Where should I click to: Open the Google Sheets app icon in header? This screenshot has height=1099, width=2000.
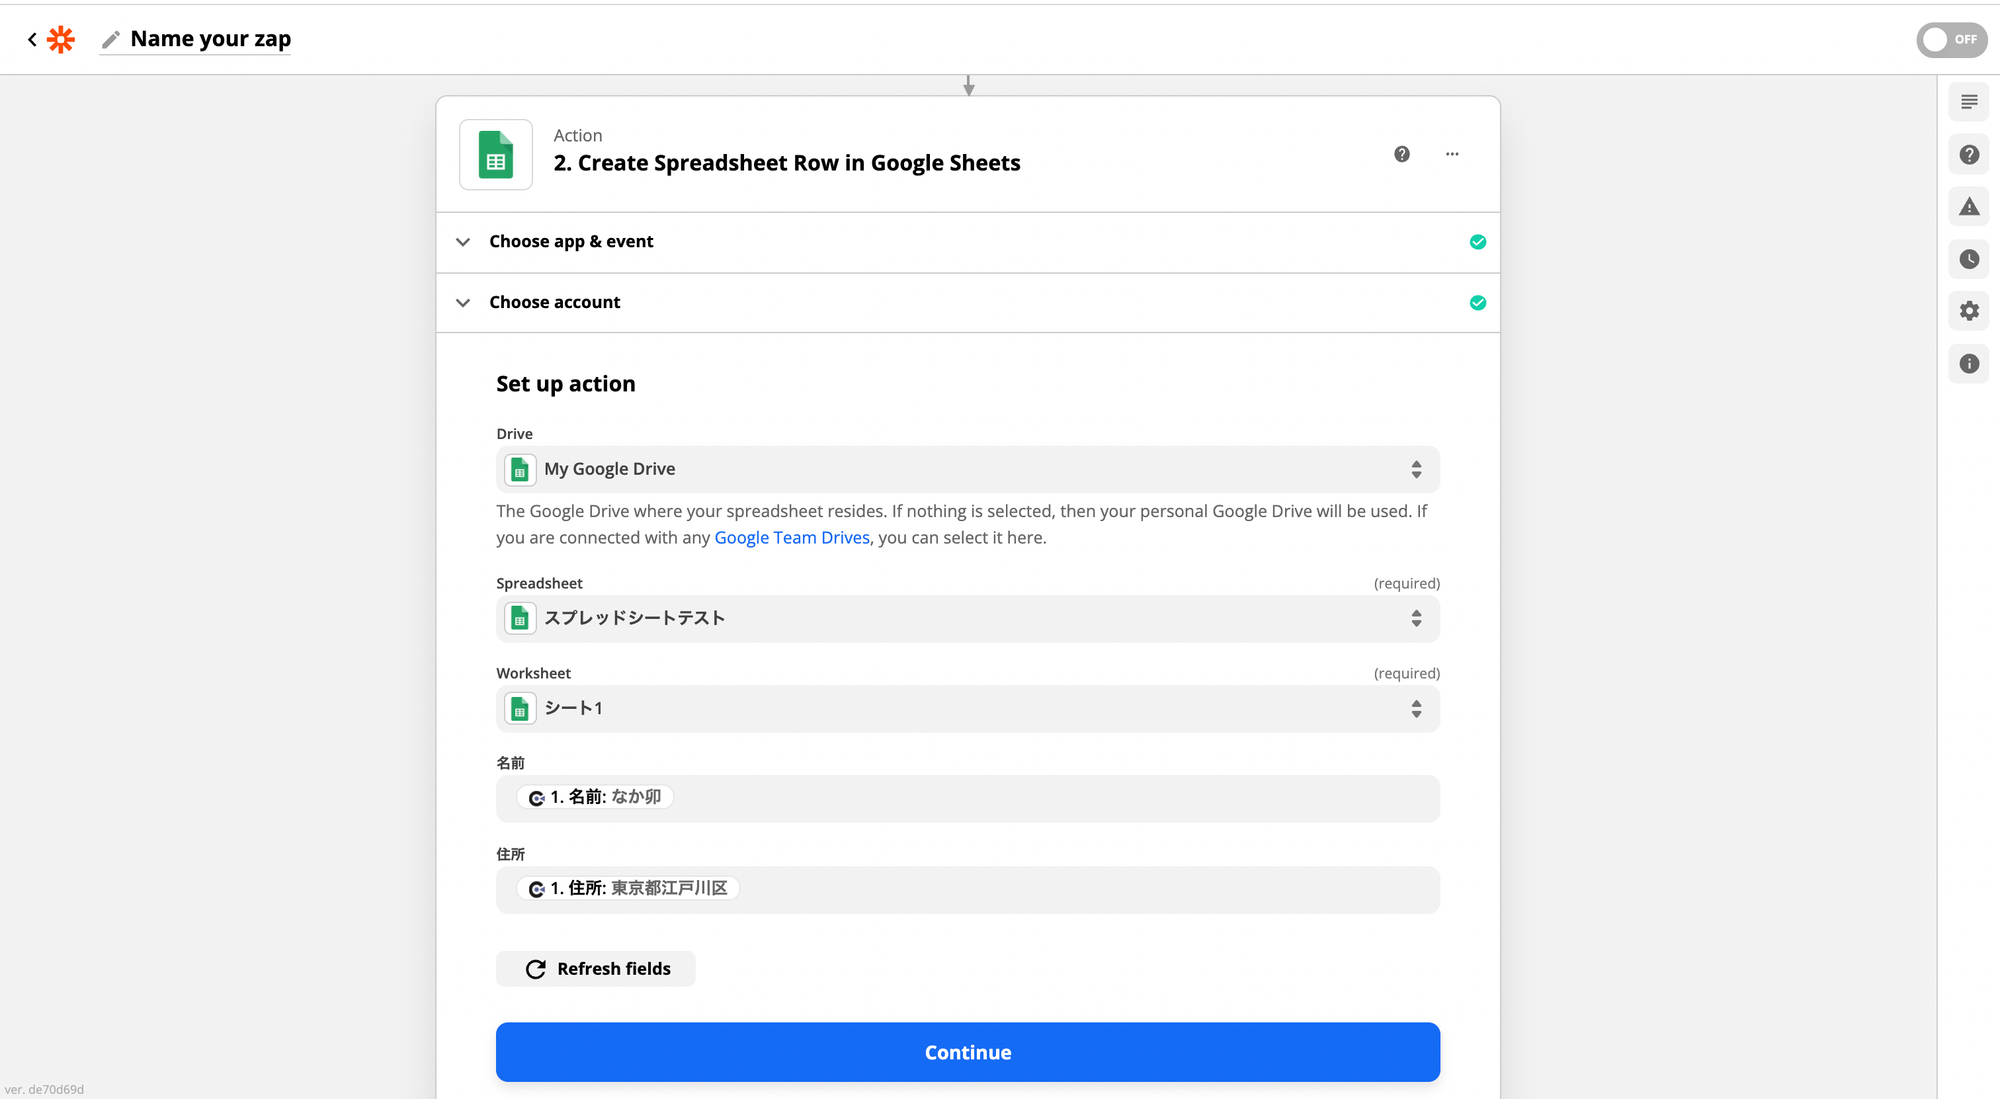tap(496, 155)
